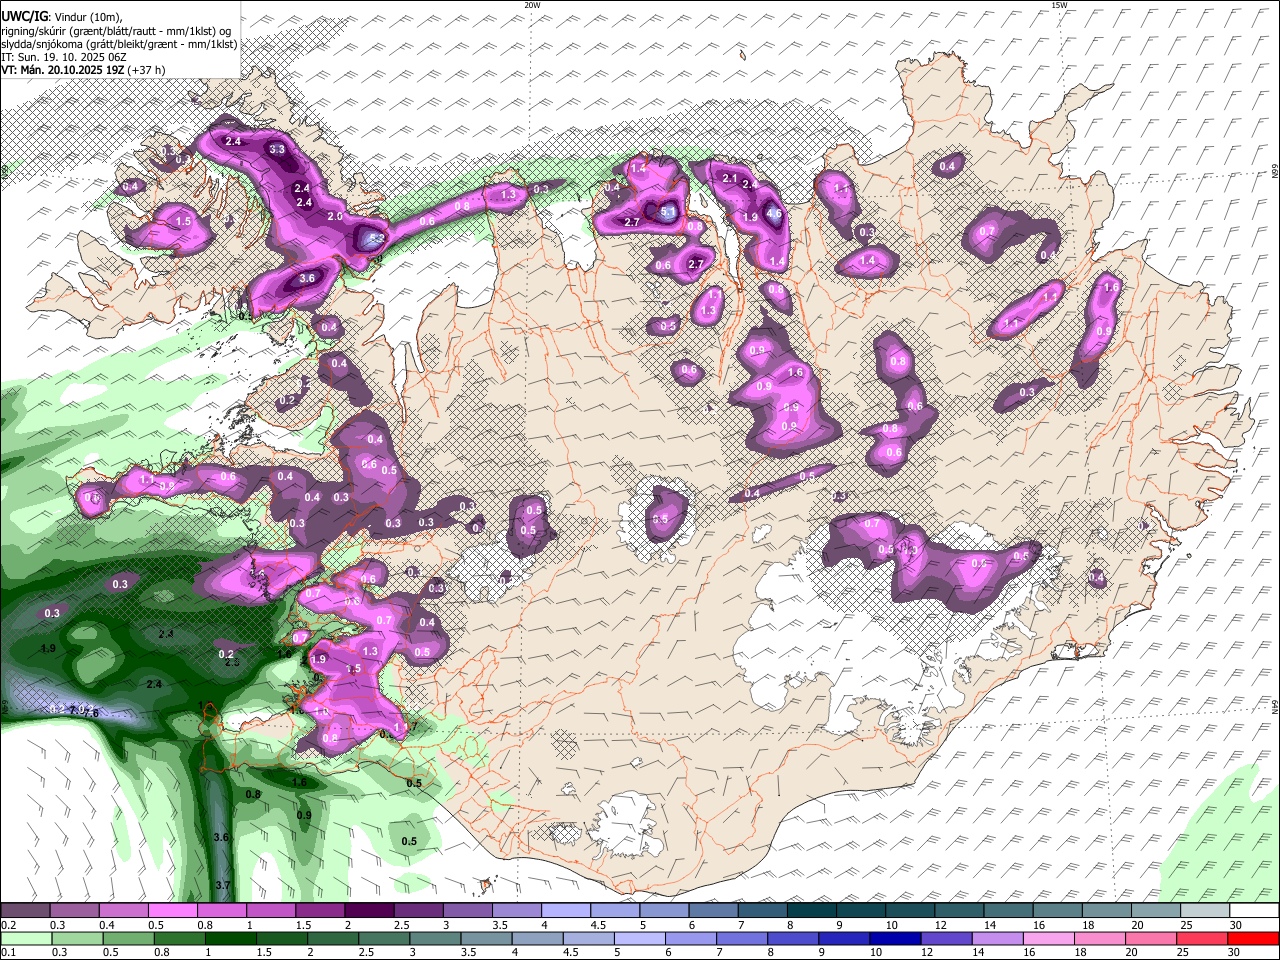The width and height of the screenshot is (1280, 960).
Task: Click the darkest green swatch in rain legend
Action: (x=230, y=938)
